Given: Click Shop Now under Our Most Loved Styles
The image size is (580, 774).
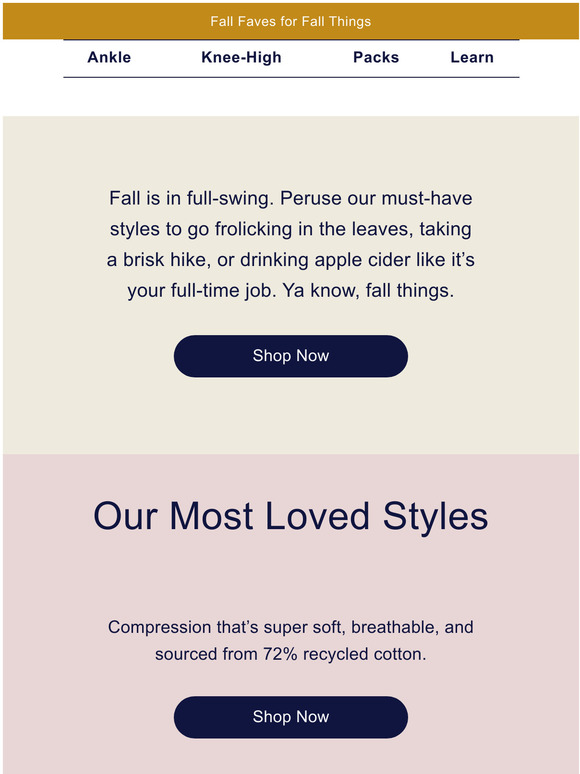Looking at the screenshot, I should pos(291,717).
